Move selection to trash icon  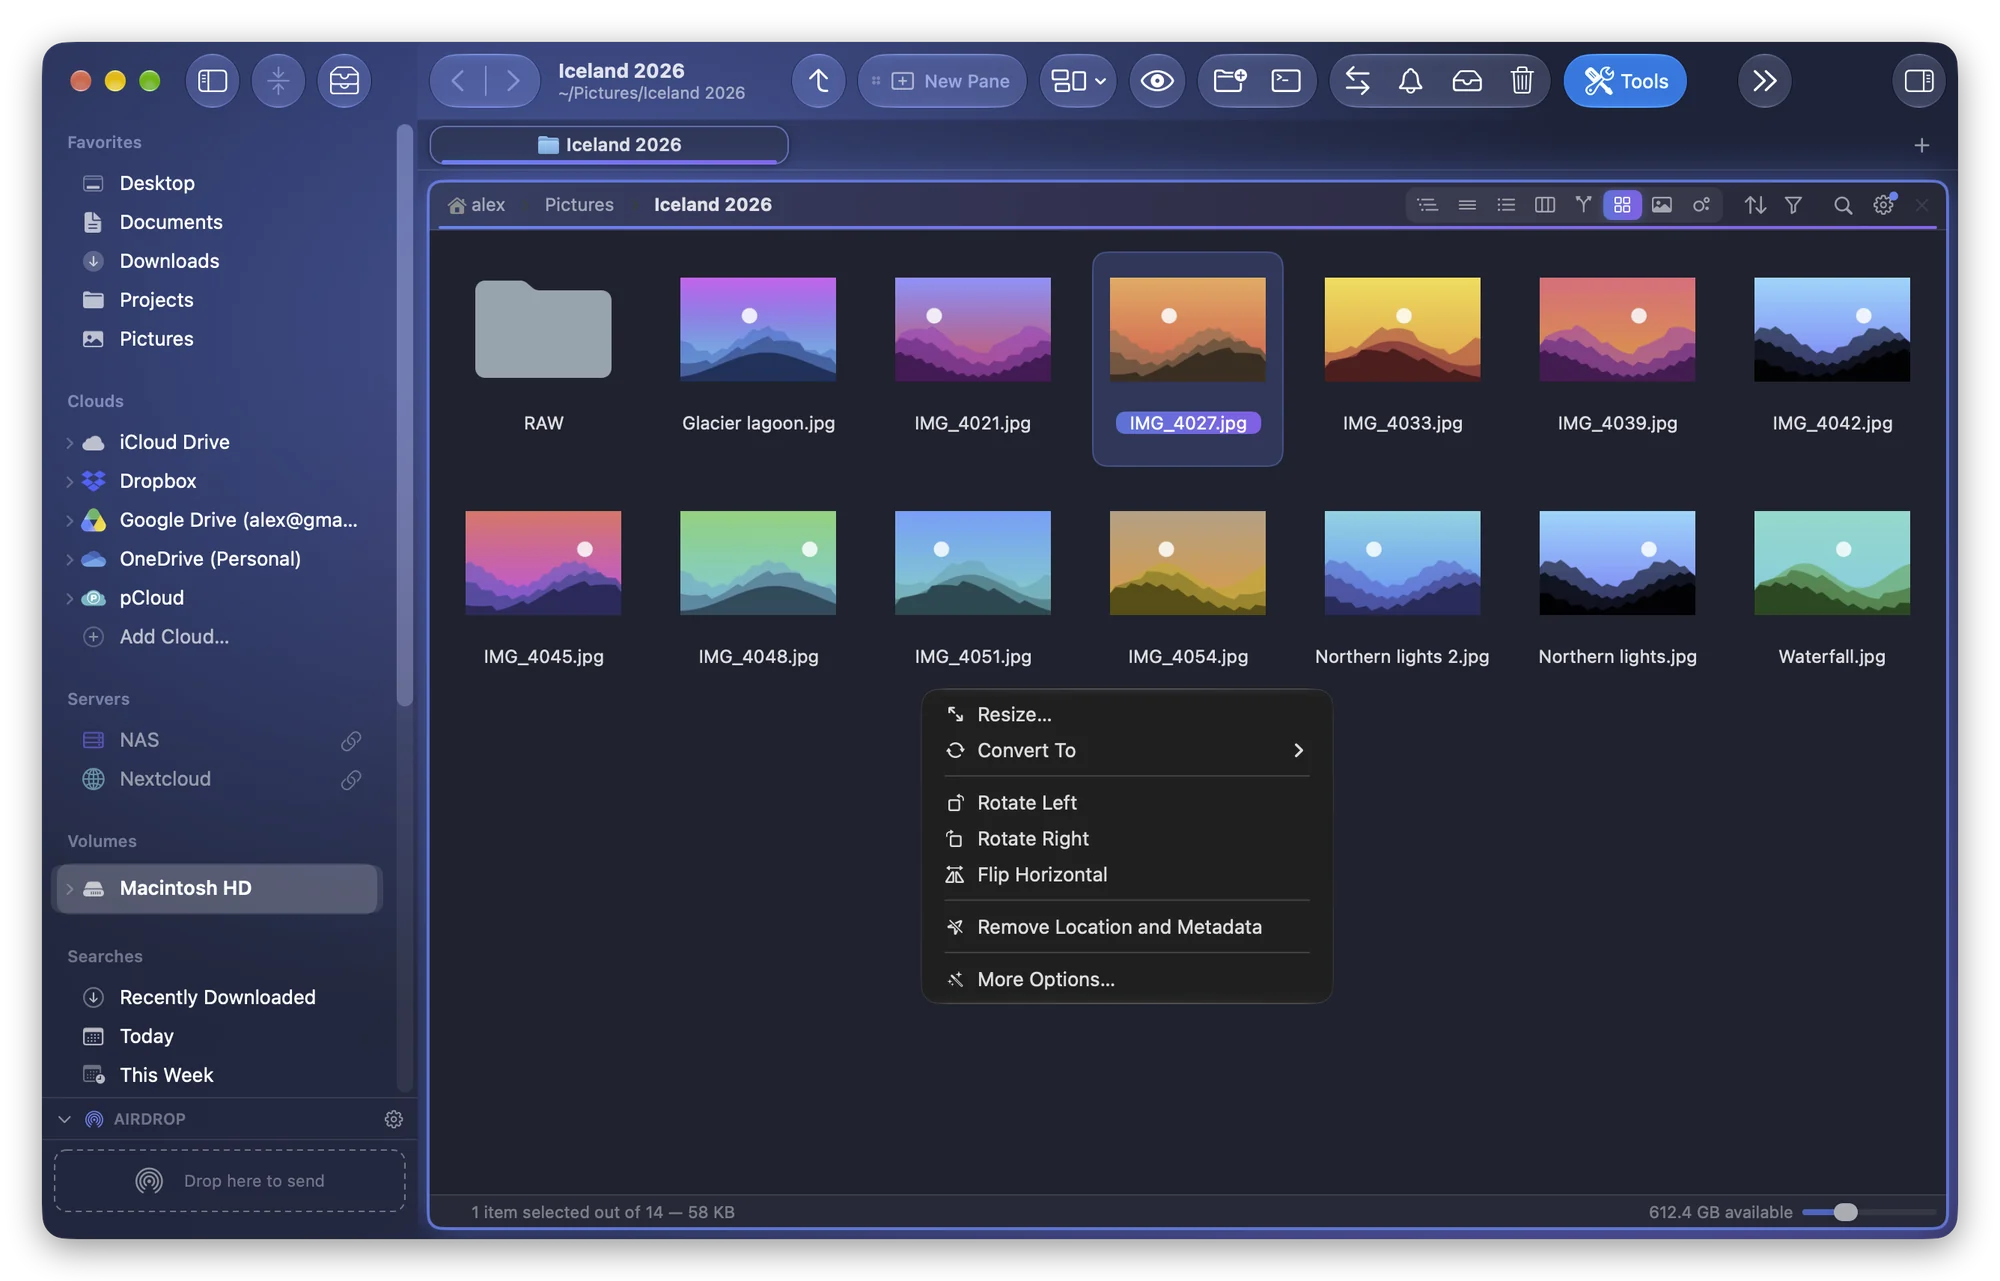[x=1522, y=81]
